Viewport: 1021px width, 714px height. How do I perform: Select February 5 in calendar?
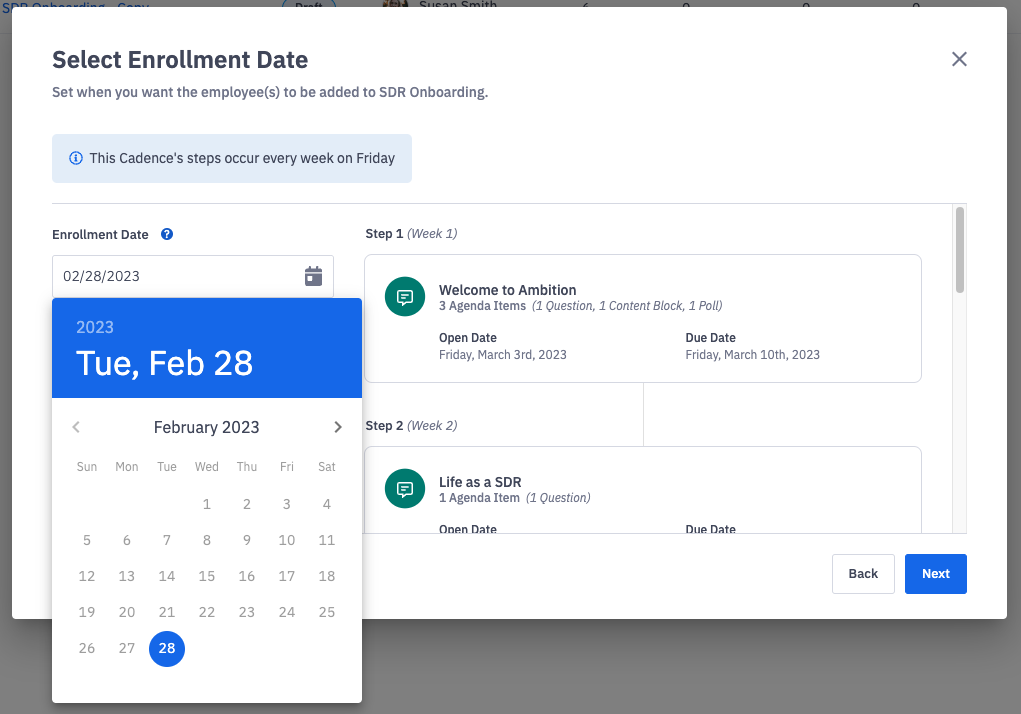point(87,540)
